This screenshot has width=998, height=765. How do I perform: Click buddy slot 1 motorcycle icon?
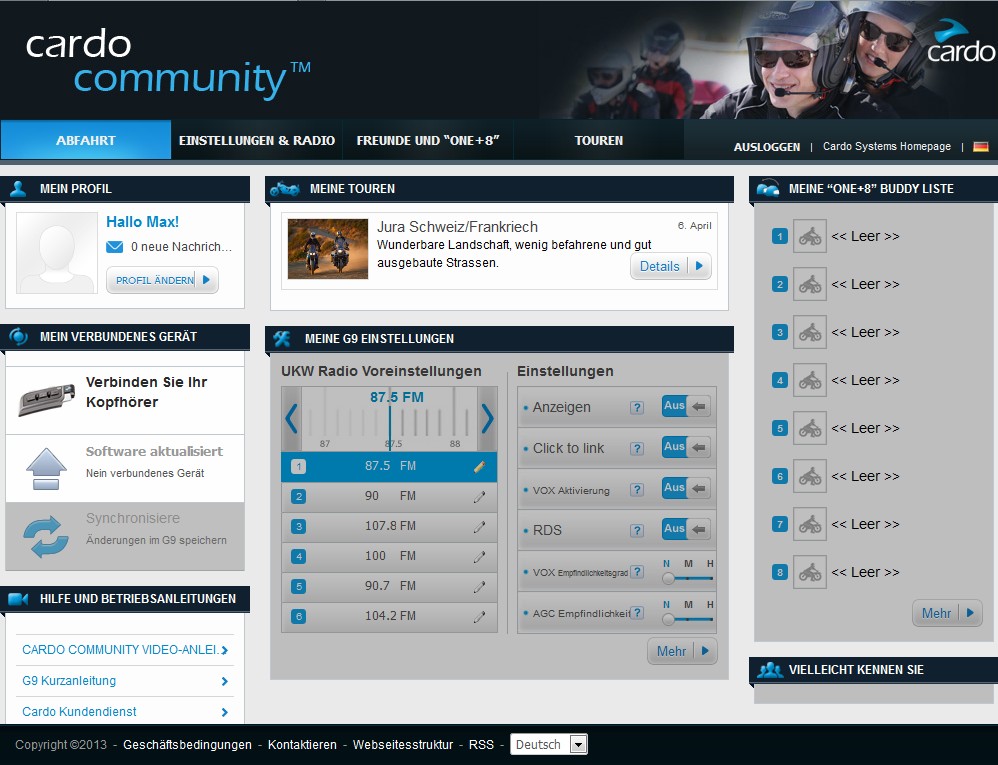(810, 236)
